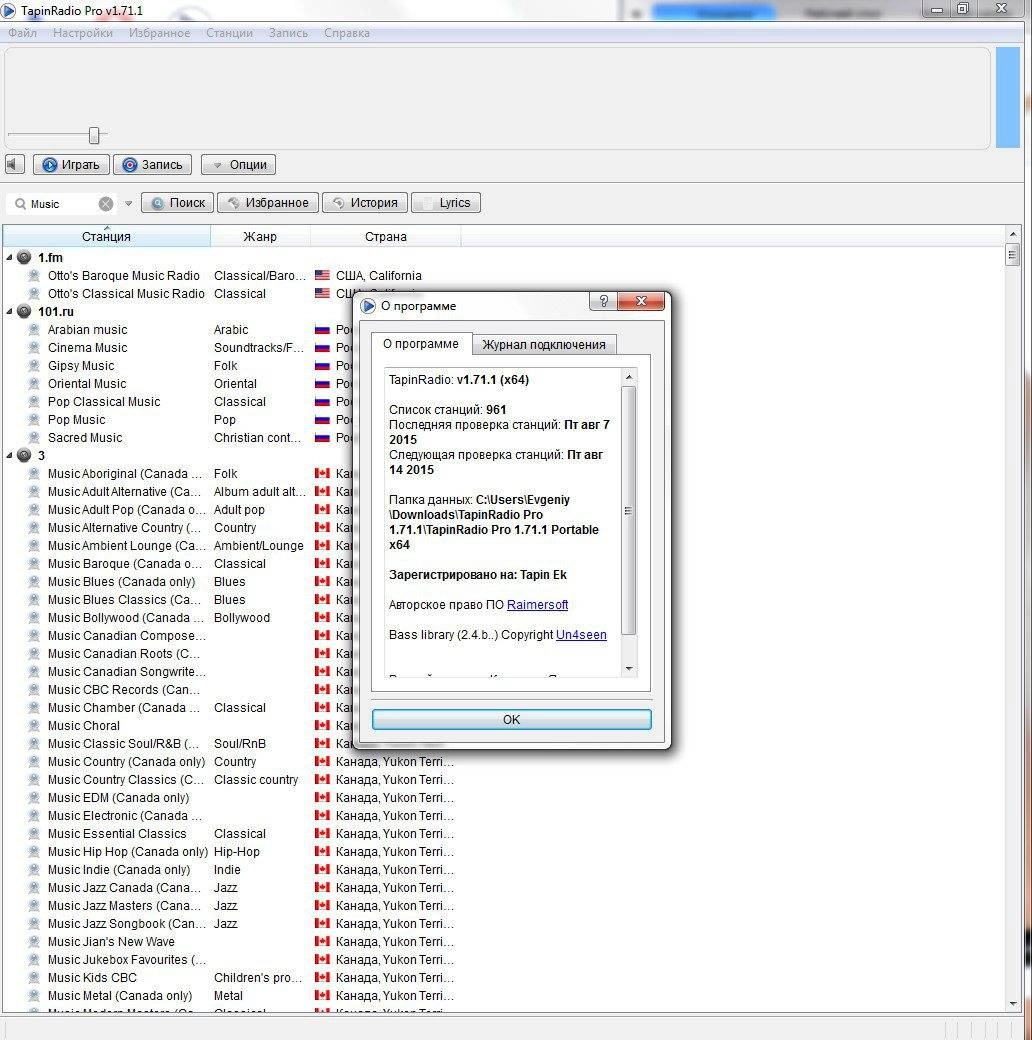Click the station icon beside Sacred Music
The width and height of the screenshot is (1032, 1040).
pyautogui.click(x=34, y=438)
